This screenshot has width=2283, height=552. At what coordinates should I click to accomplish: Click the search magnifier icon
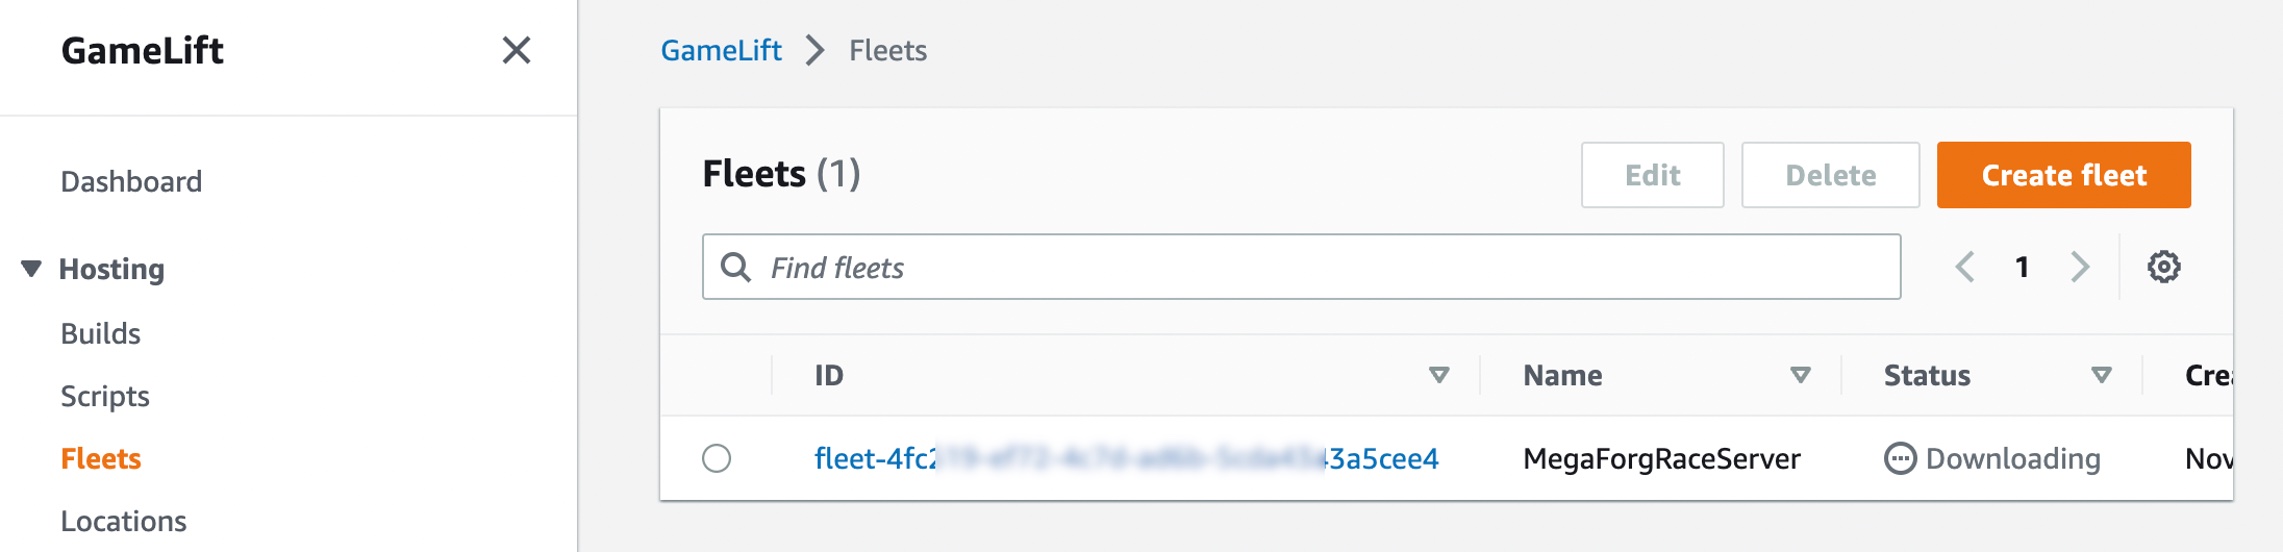coord(736,267)
